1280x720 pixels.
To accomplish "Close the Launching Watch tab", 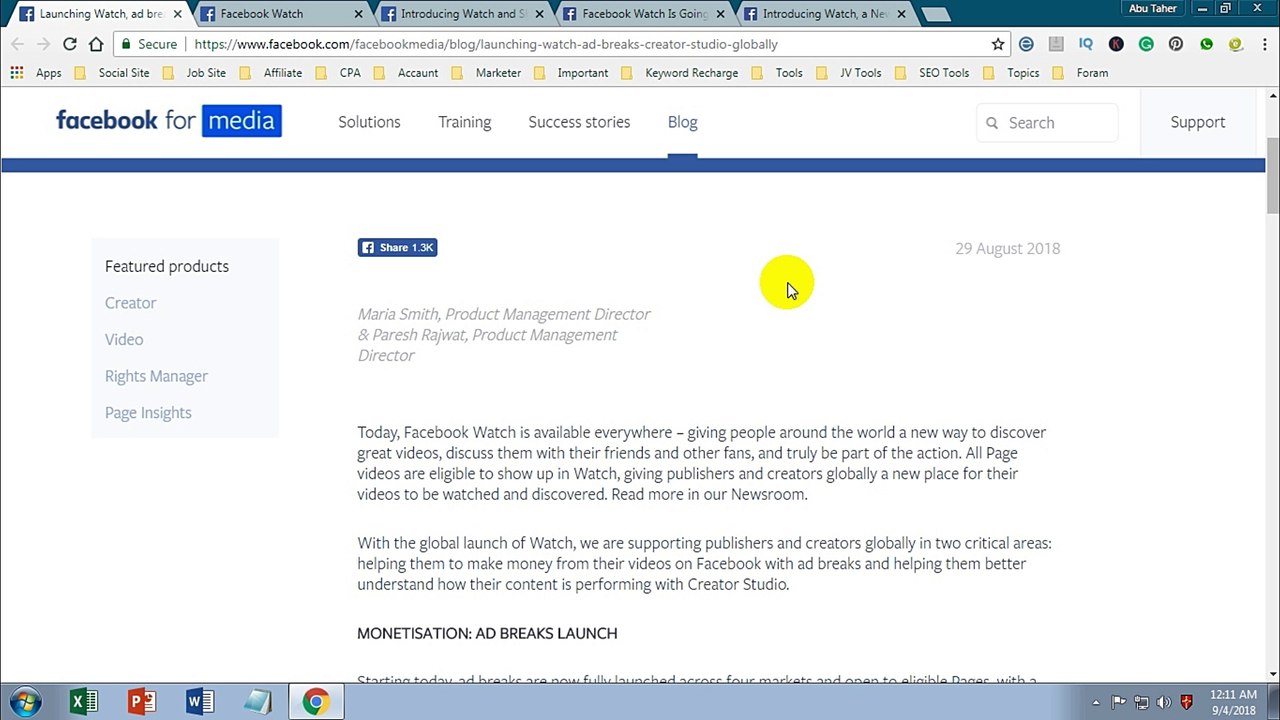I will [178, 14].
